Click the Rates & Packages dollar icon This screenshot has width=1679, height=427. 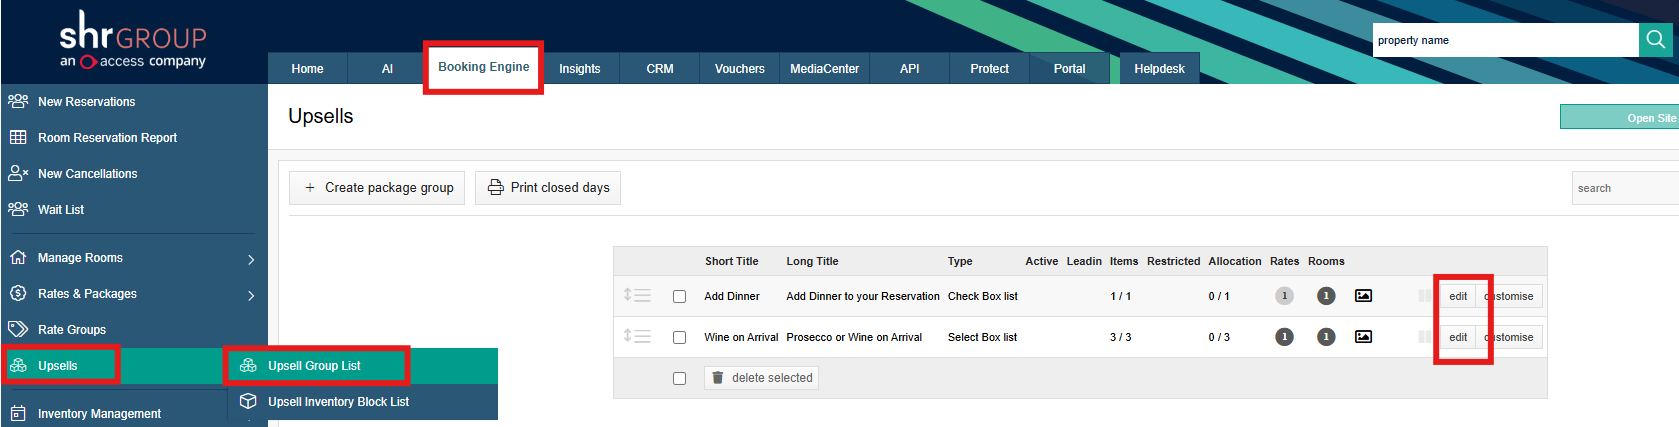(x=18, y=293)
